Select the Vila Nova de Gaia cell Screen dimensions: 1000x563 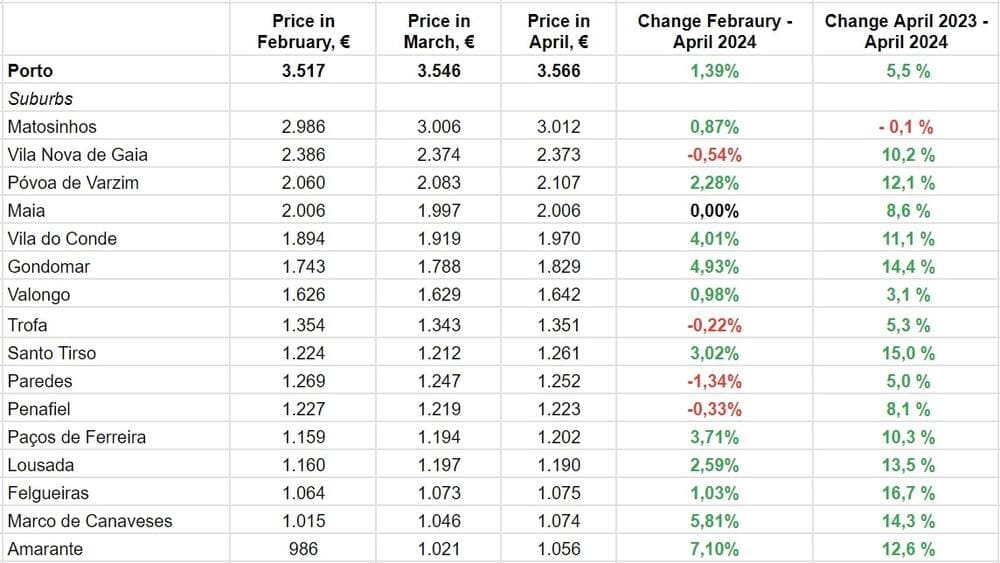pos(69,155)
